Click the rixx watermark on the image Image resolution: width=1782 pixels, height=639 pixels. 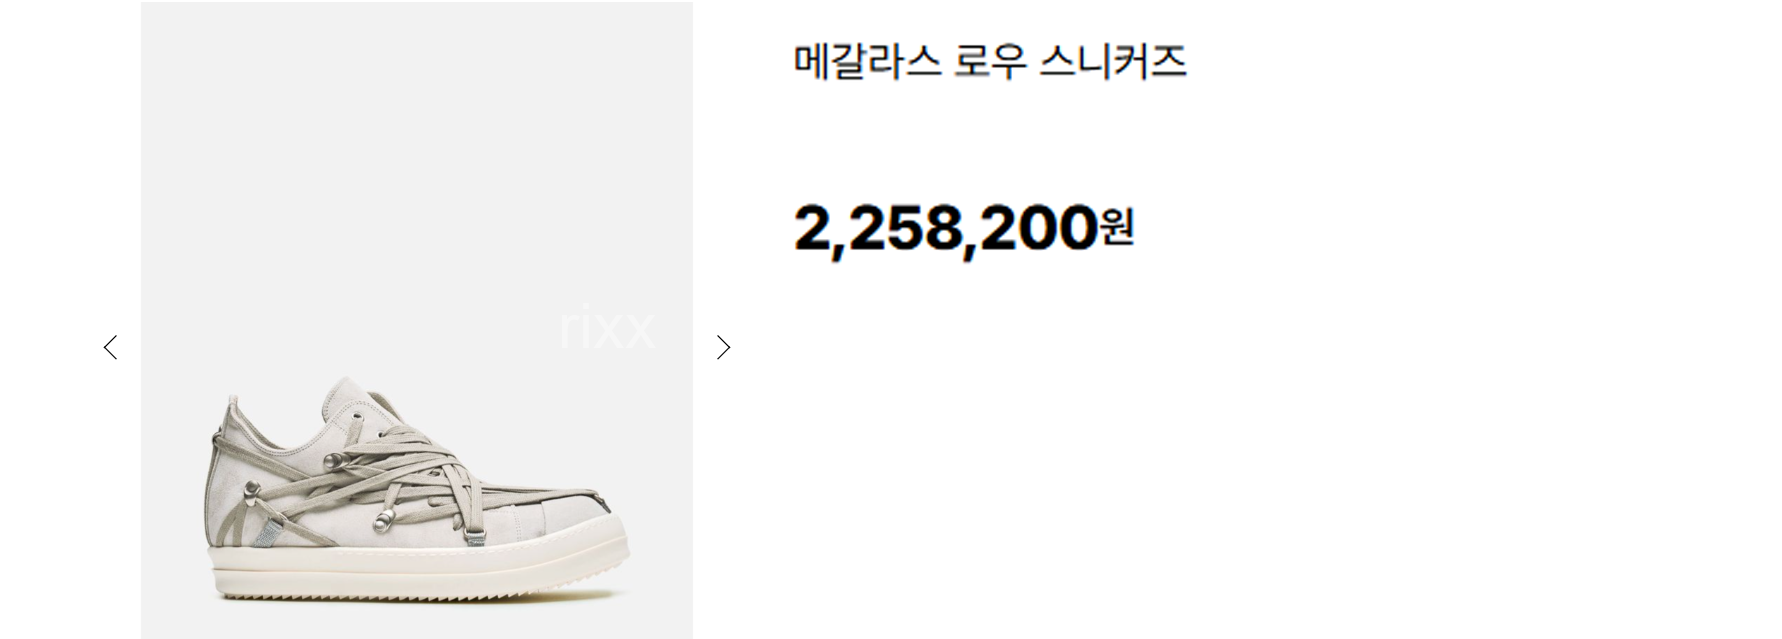tap(607, 329)
